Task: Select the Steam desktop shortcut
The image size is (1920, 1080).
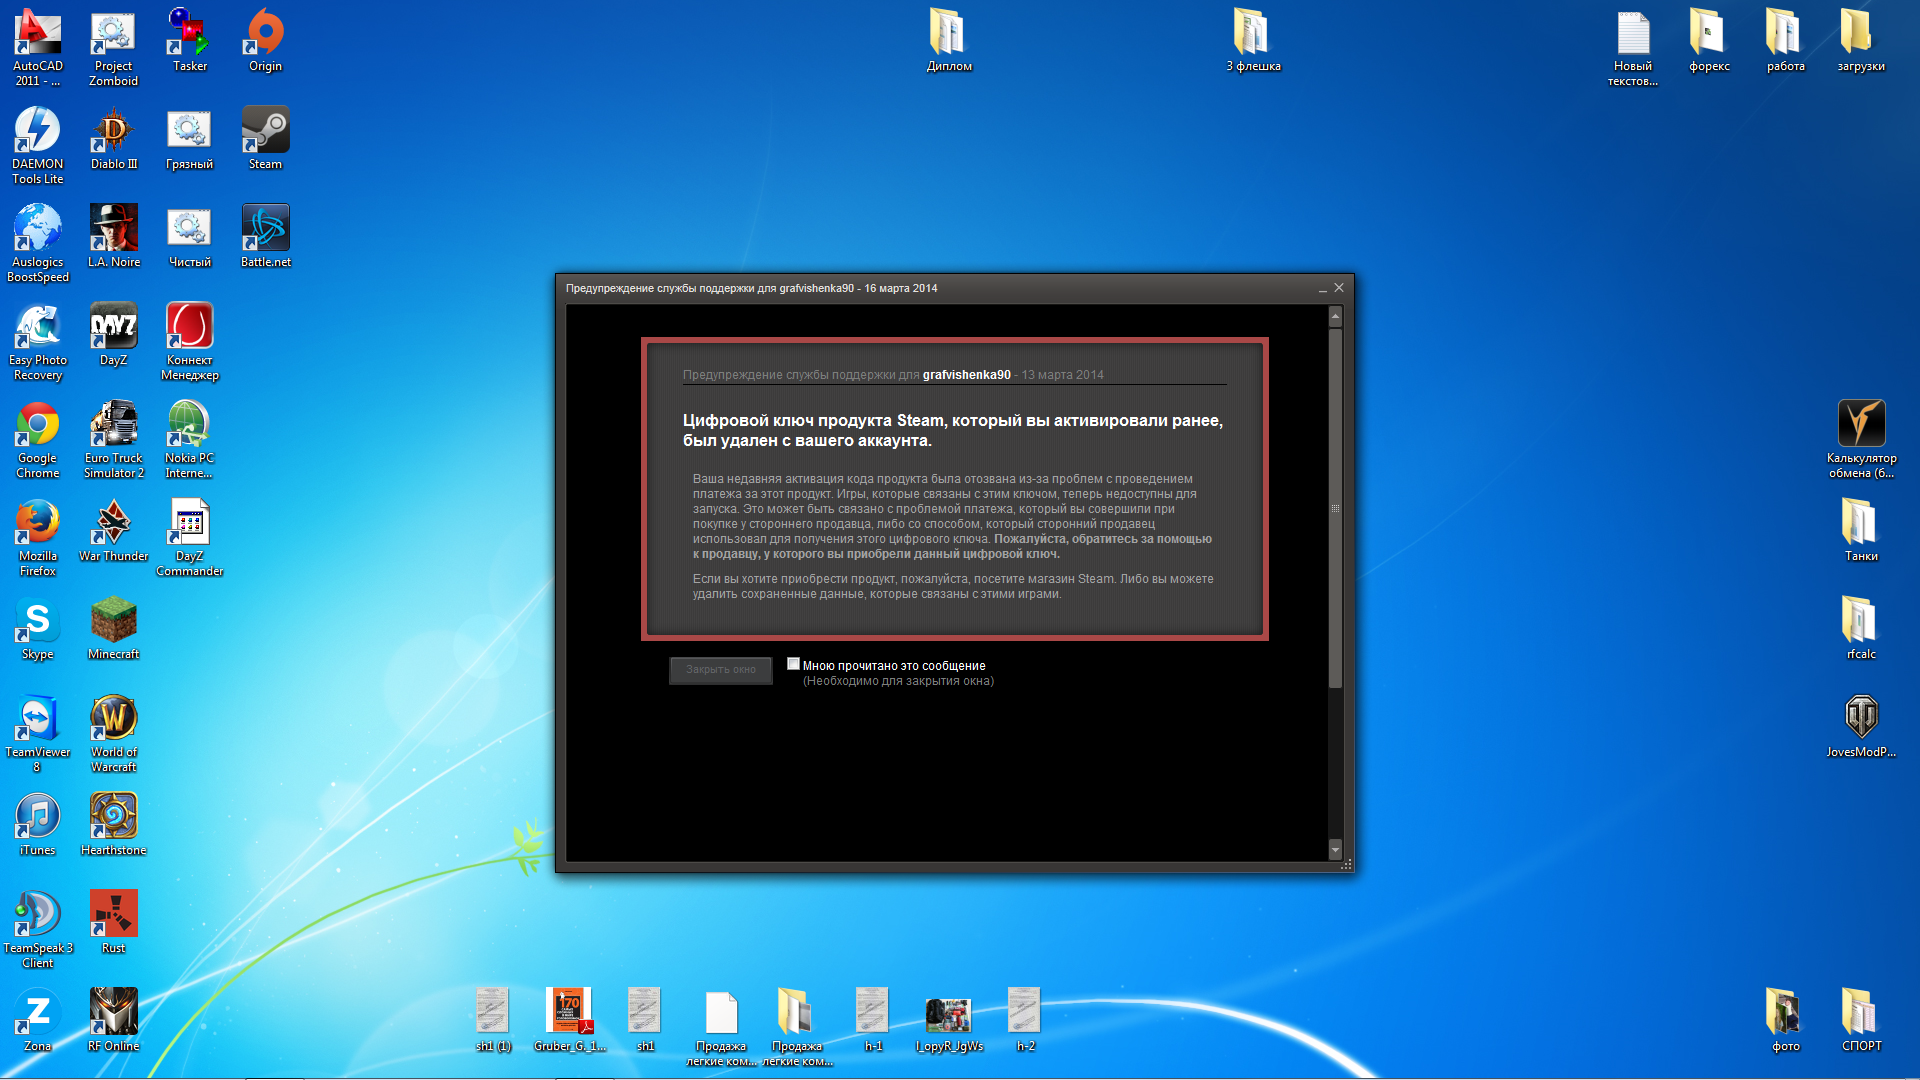Action: 265,138
